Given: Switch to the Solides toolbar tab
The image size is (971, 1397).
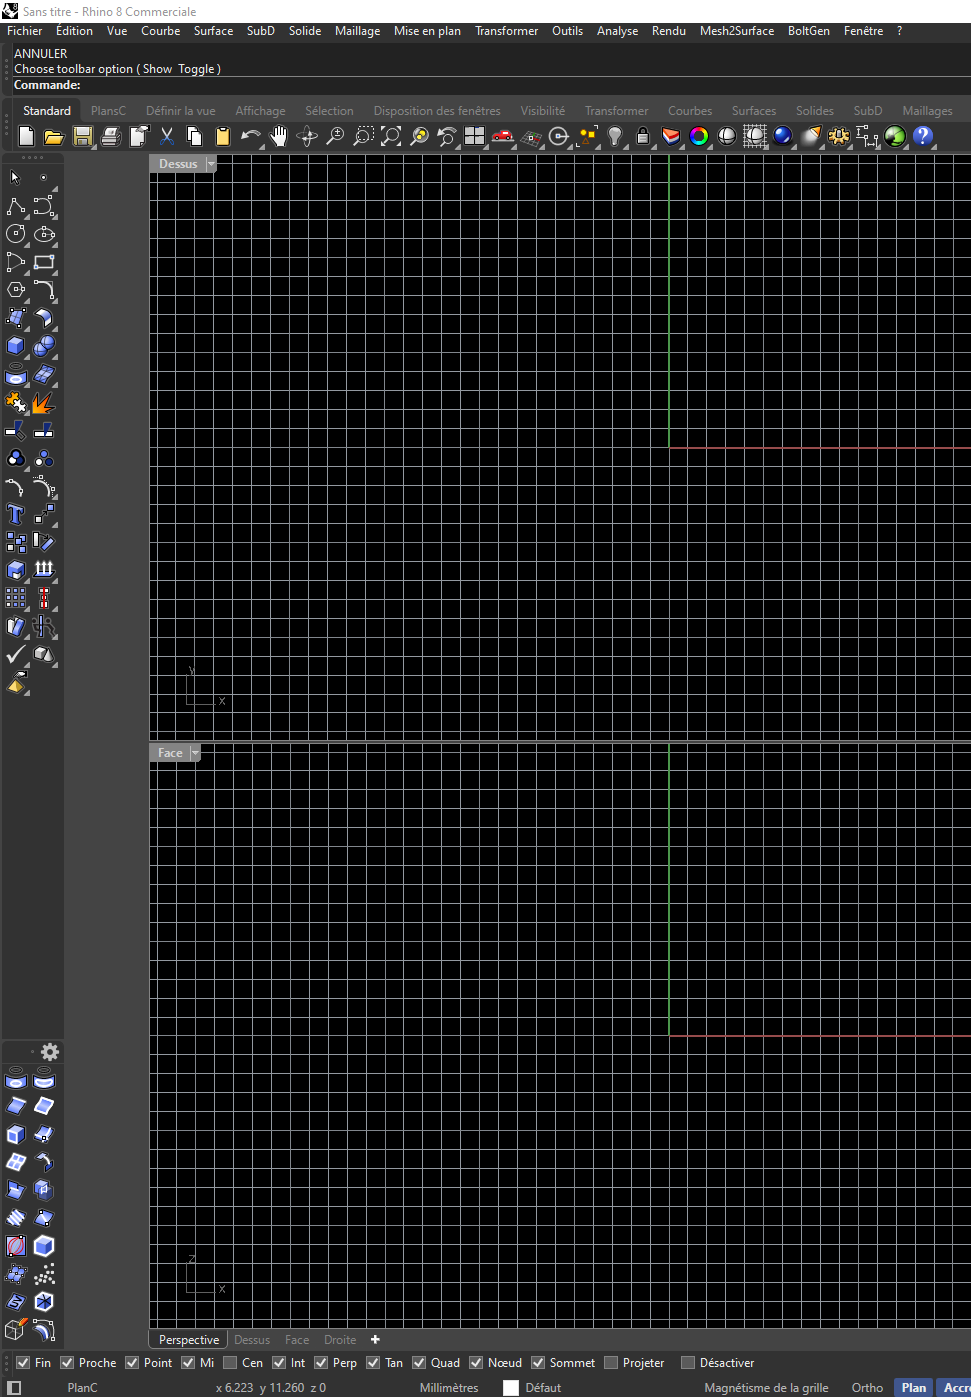Looking at the screenshot, I should 815,111.
